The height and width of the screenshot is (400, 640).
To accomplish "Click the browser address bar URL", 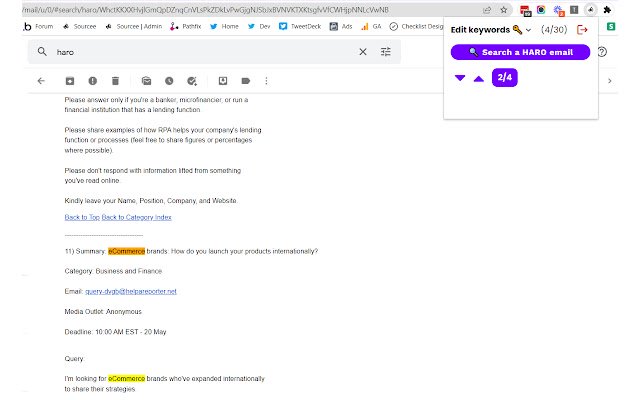I will (x=206, y=10).
